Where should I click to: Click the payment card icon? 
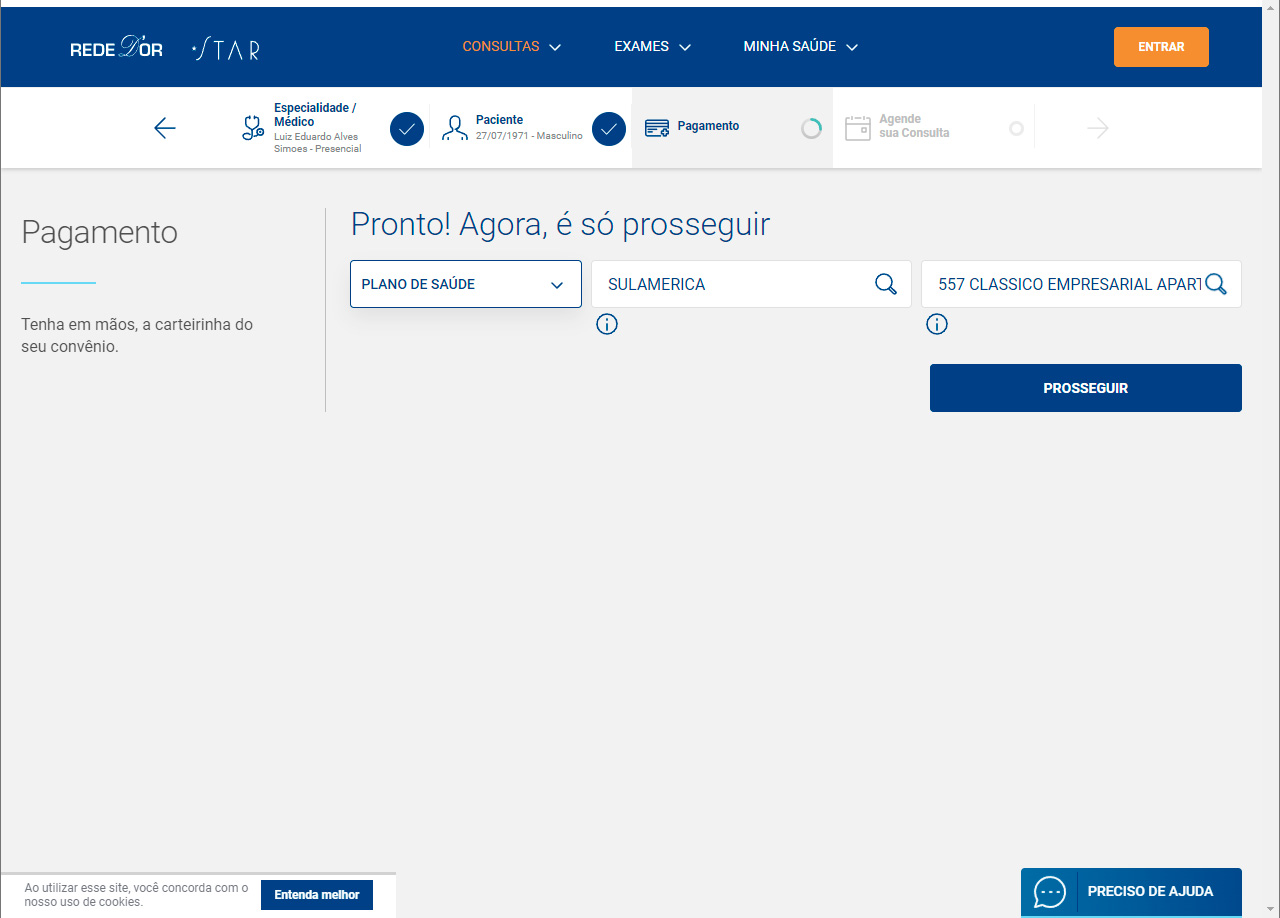657,127
